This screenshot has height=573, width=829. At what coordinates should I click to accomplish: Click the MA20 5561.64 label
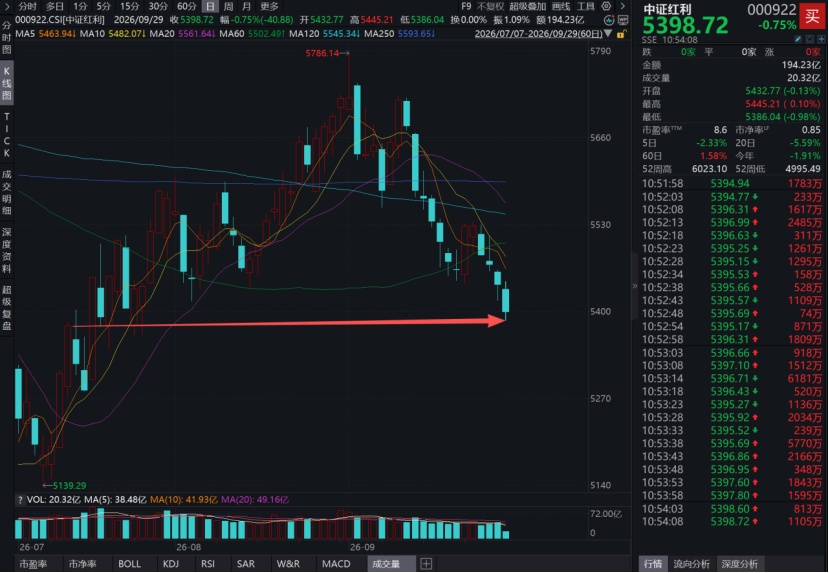coord(182,34)
